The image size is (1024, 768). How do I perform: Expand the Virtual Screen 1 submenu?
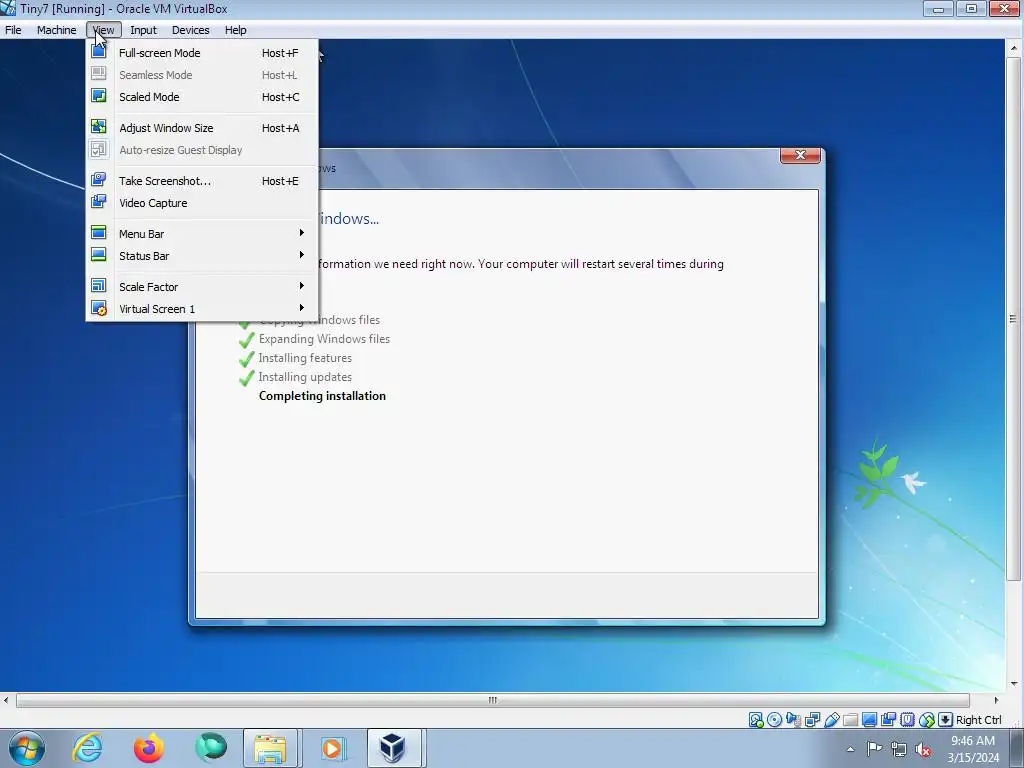point(202,309)
